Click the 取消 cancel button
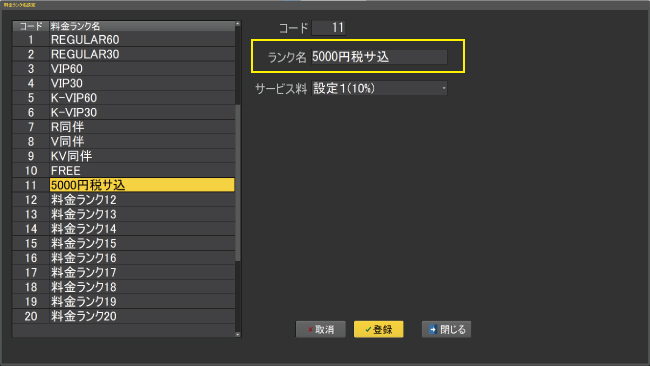 (320, 330)
